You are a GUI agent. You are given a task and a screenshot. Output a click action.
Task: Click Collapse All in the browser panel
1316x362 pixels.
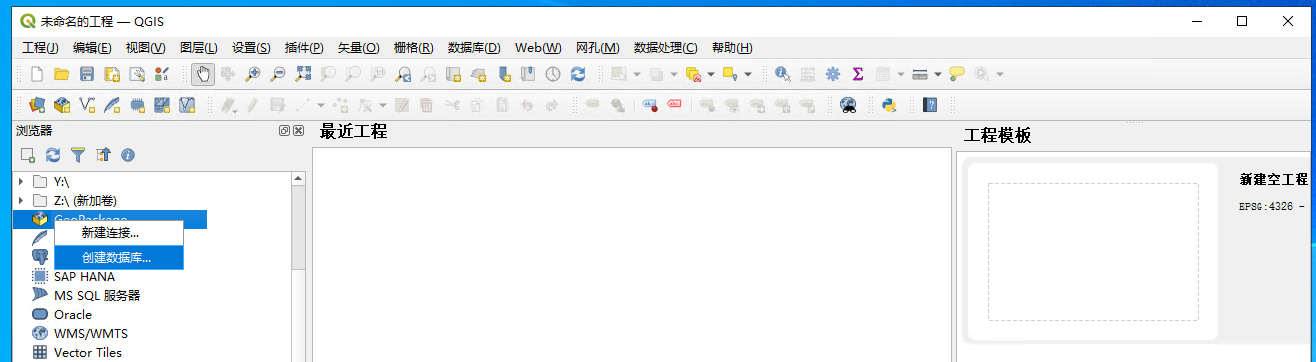[x=103, y=155]
